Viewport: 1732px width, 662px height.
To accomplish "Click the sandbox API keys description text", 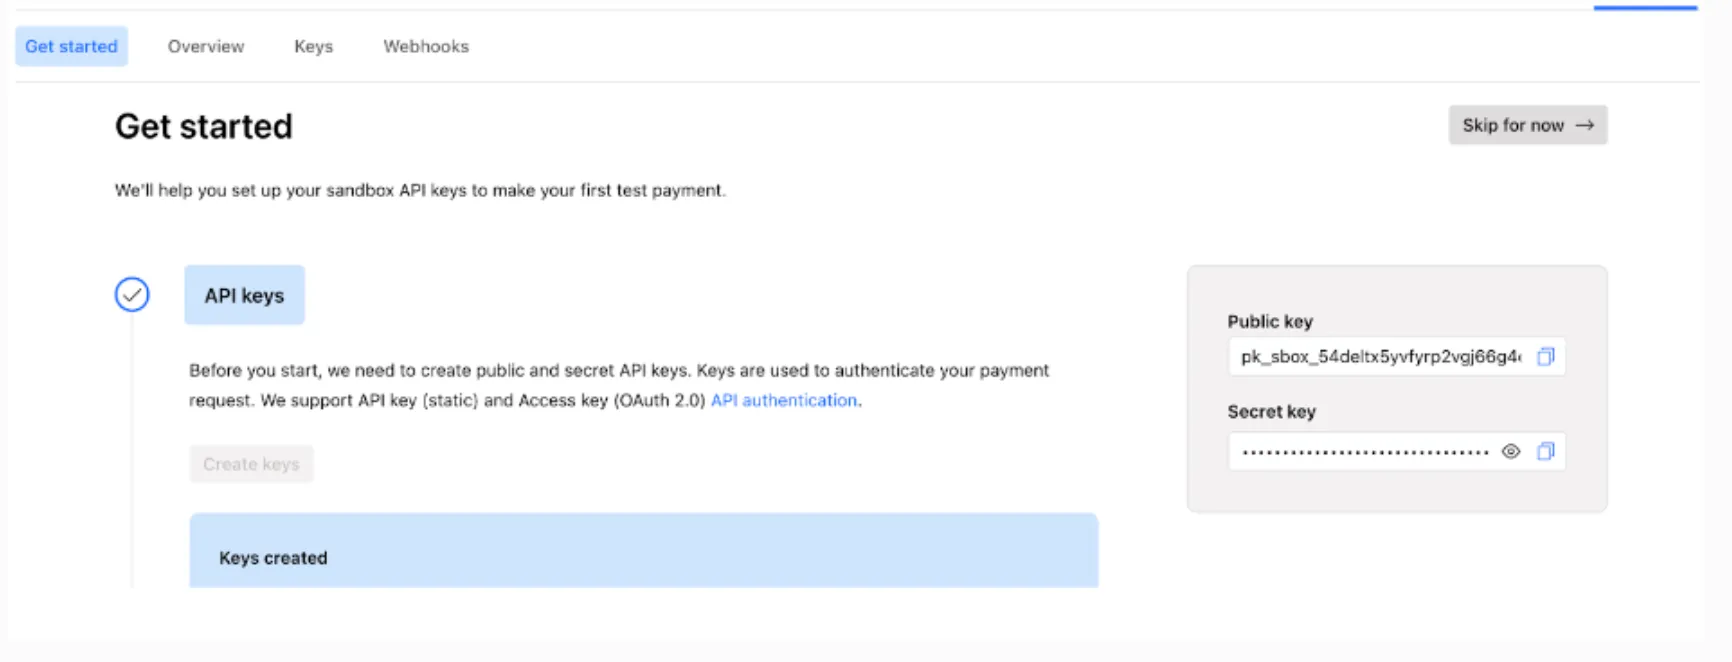I will coord(420,190).
